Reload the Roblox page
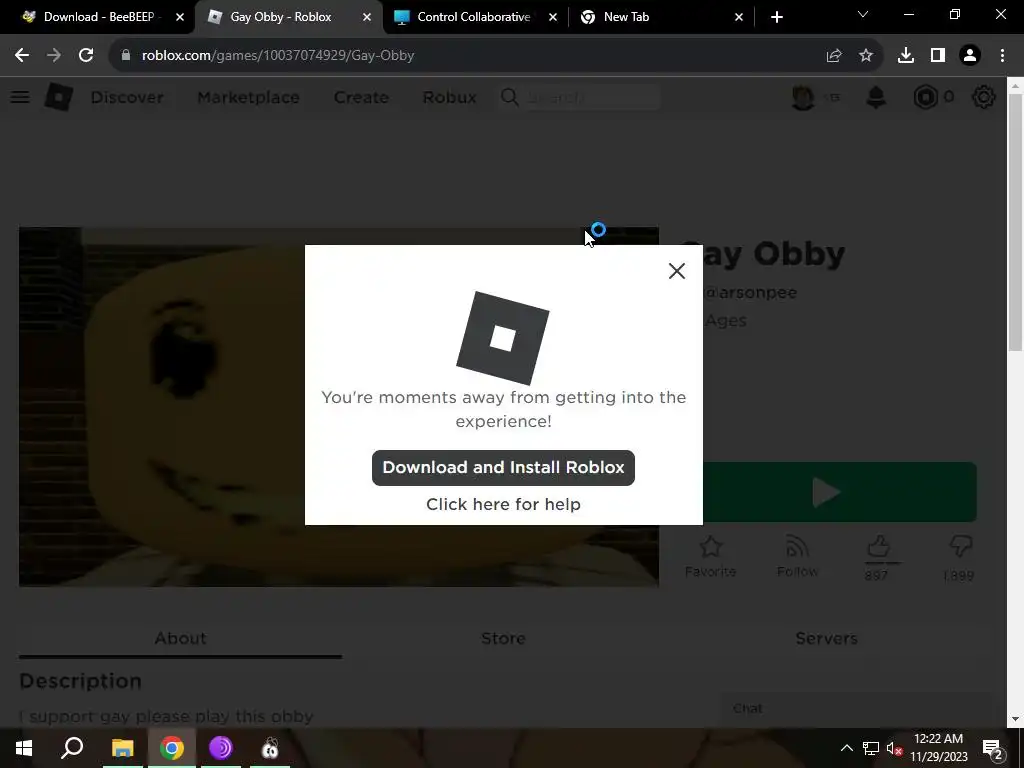Viewport: 1024px width, 768px height. click(86, 56)
